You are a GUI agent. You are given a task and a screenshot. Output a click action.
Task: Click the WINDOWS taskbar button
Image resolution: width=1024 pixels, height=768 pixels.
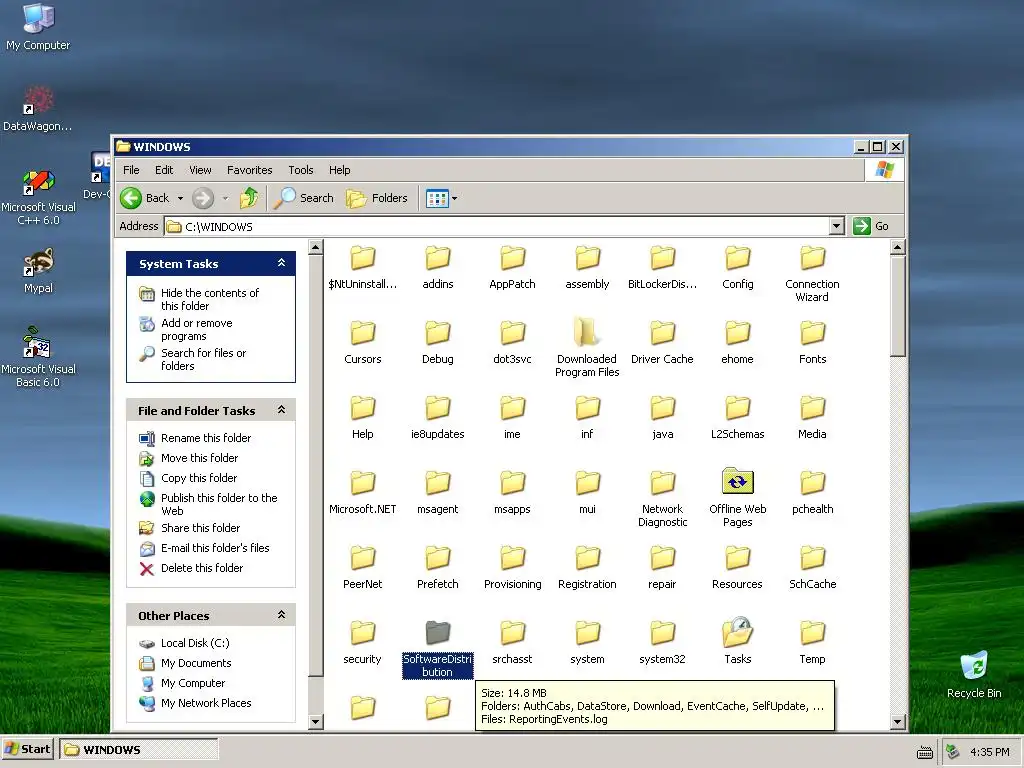[139, 749]
